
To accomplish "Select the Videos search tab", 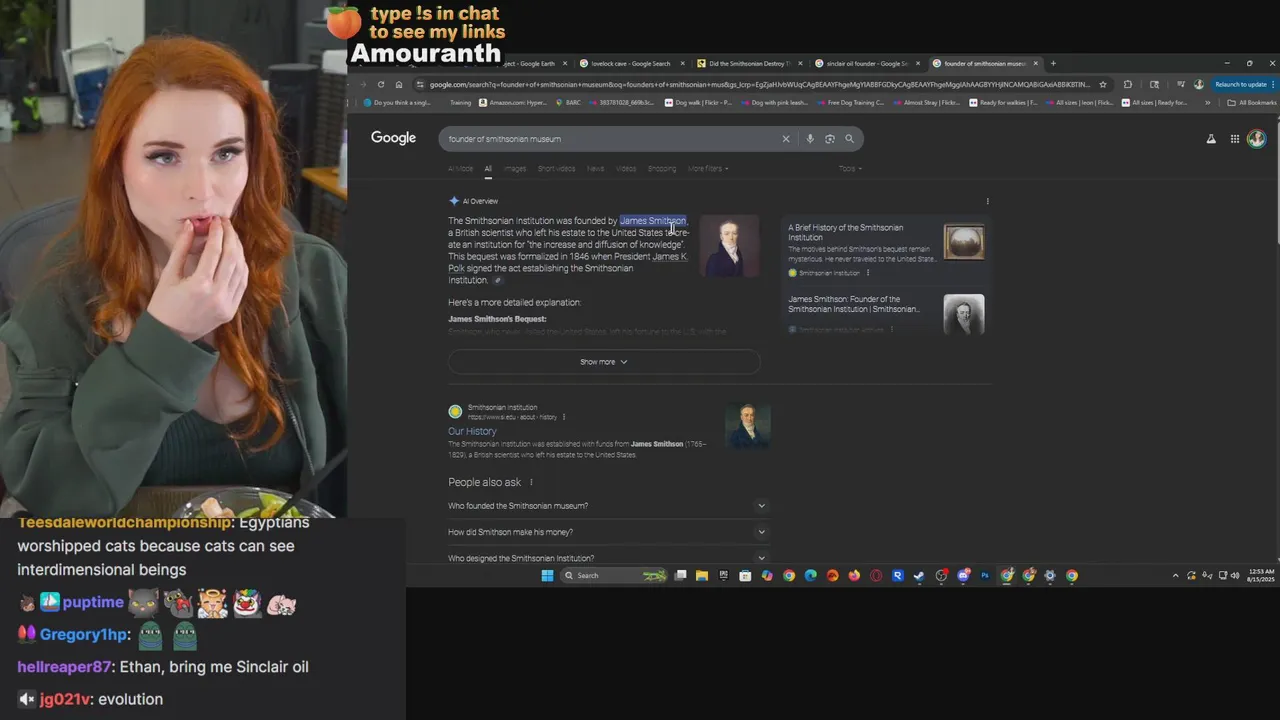I will pos(626,168).
